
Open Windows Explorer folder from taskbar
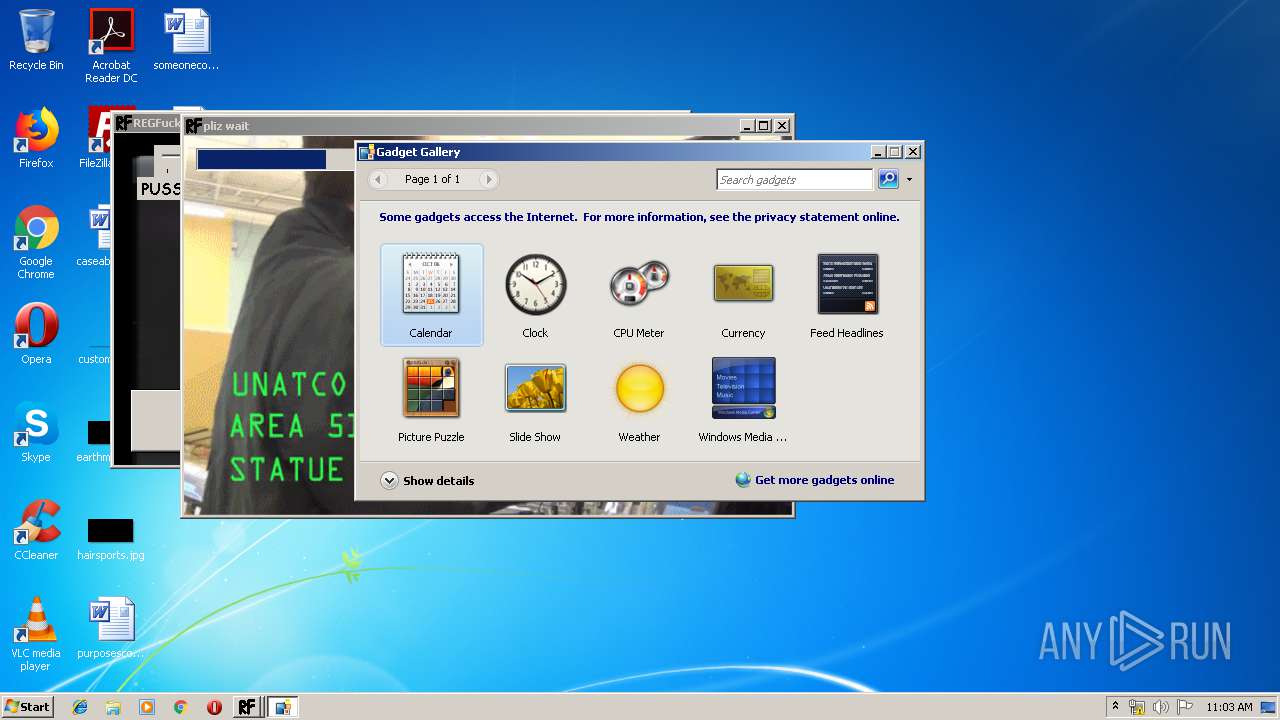click(x=113, y=707)
